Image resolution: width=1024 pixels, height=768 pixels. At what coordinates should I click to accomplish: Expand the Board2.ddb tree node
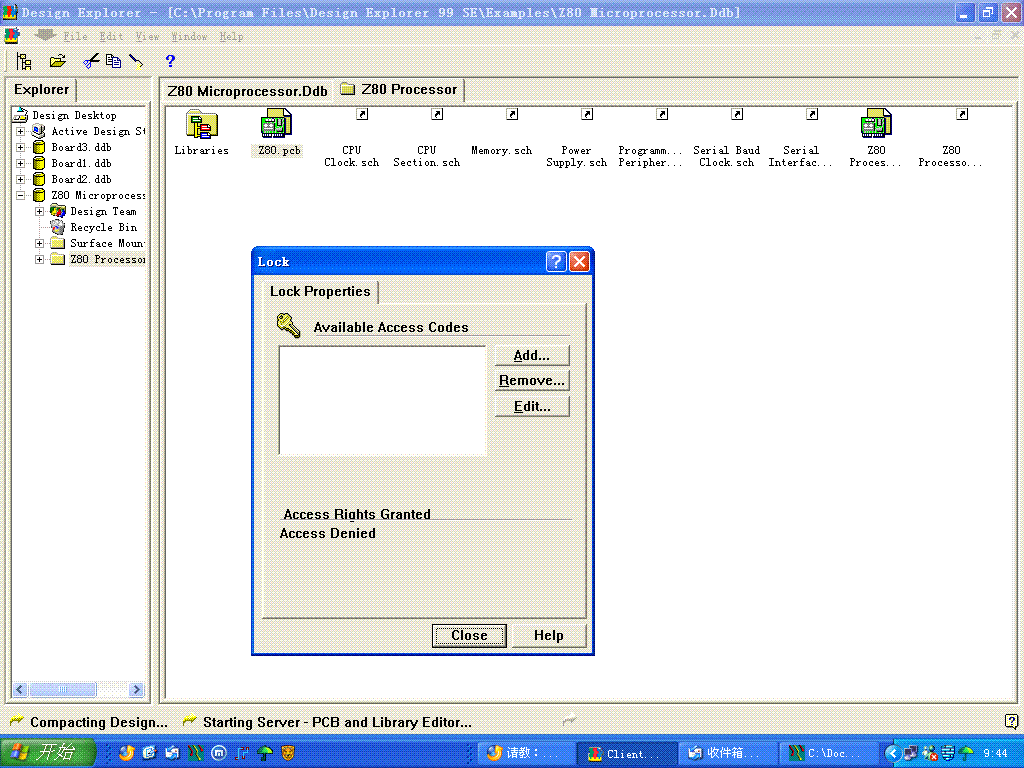point(20,179)
